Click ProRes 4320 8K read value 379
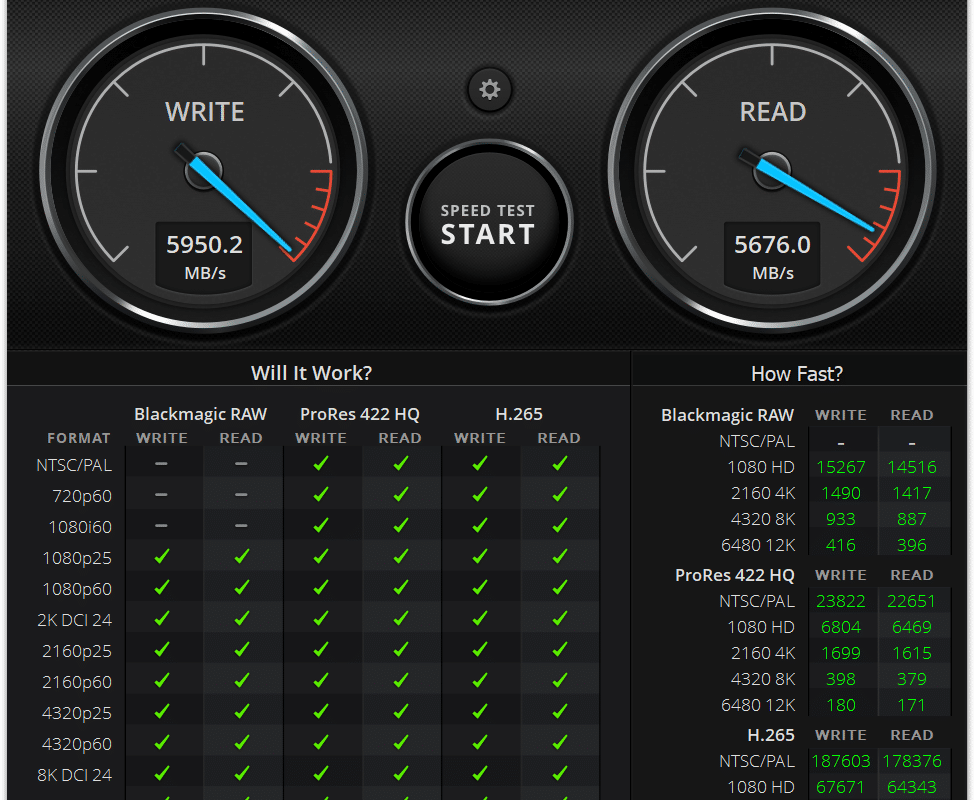The width and height of the screenshot is (974, 800). (x=911, y=680)
